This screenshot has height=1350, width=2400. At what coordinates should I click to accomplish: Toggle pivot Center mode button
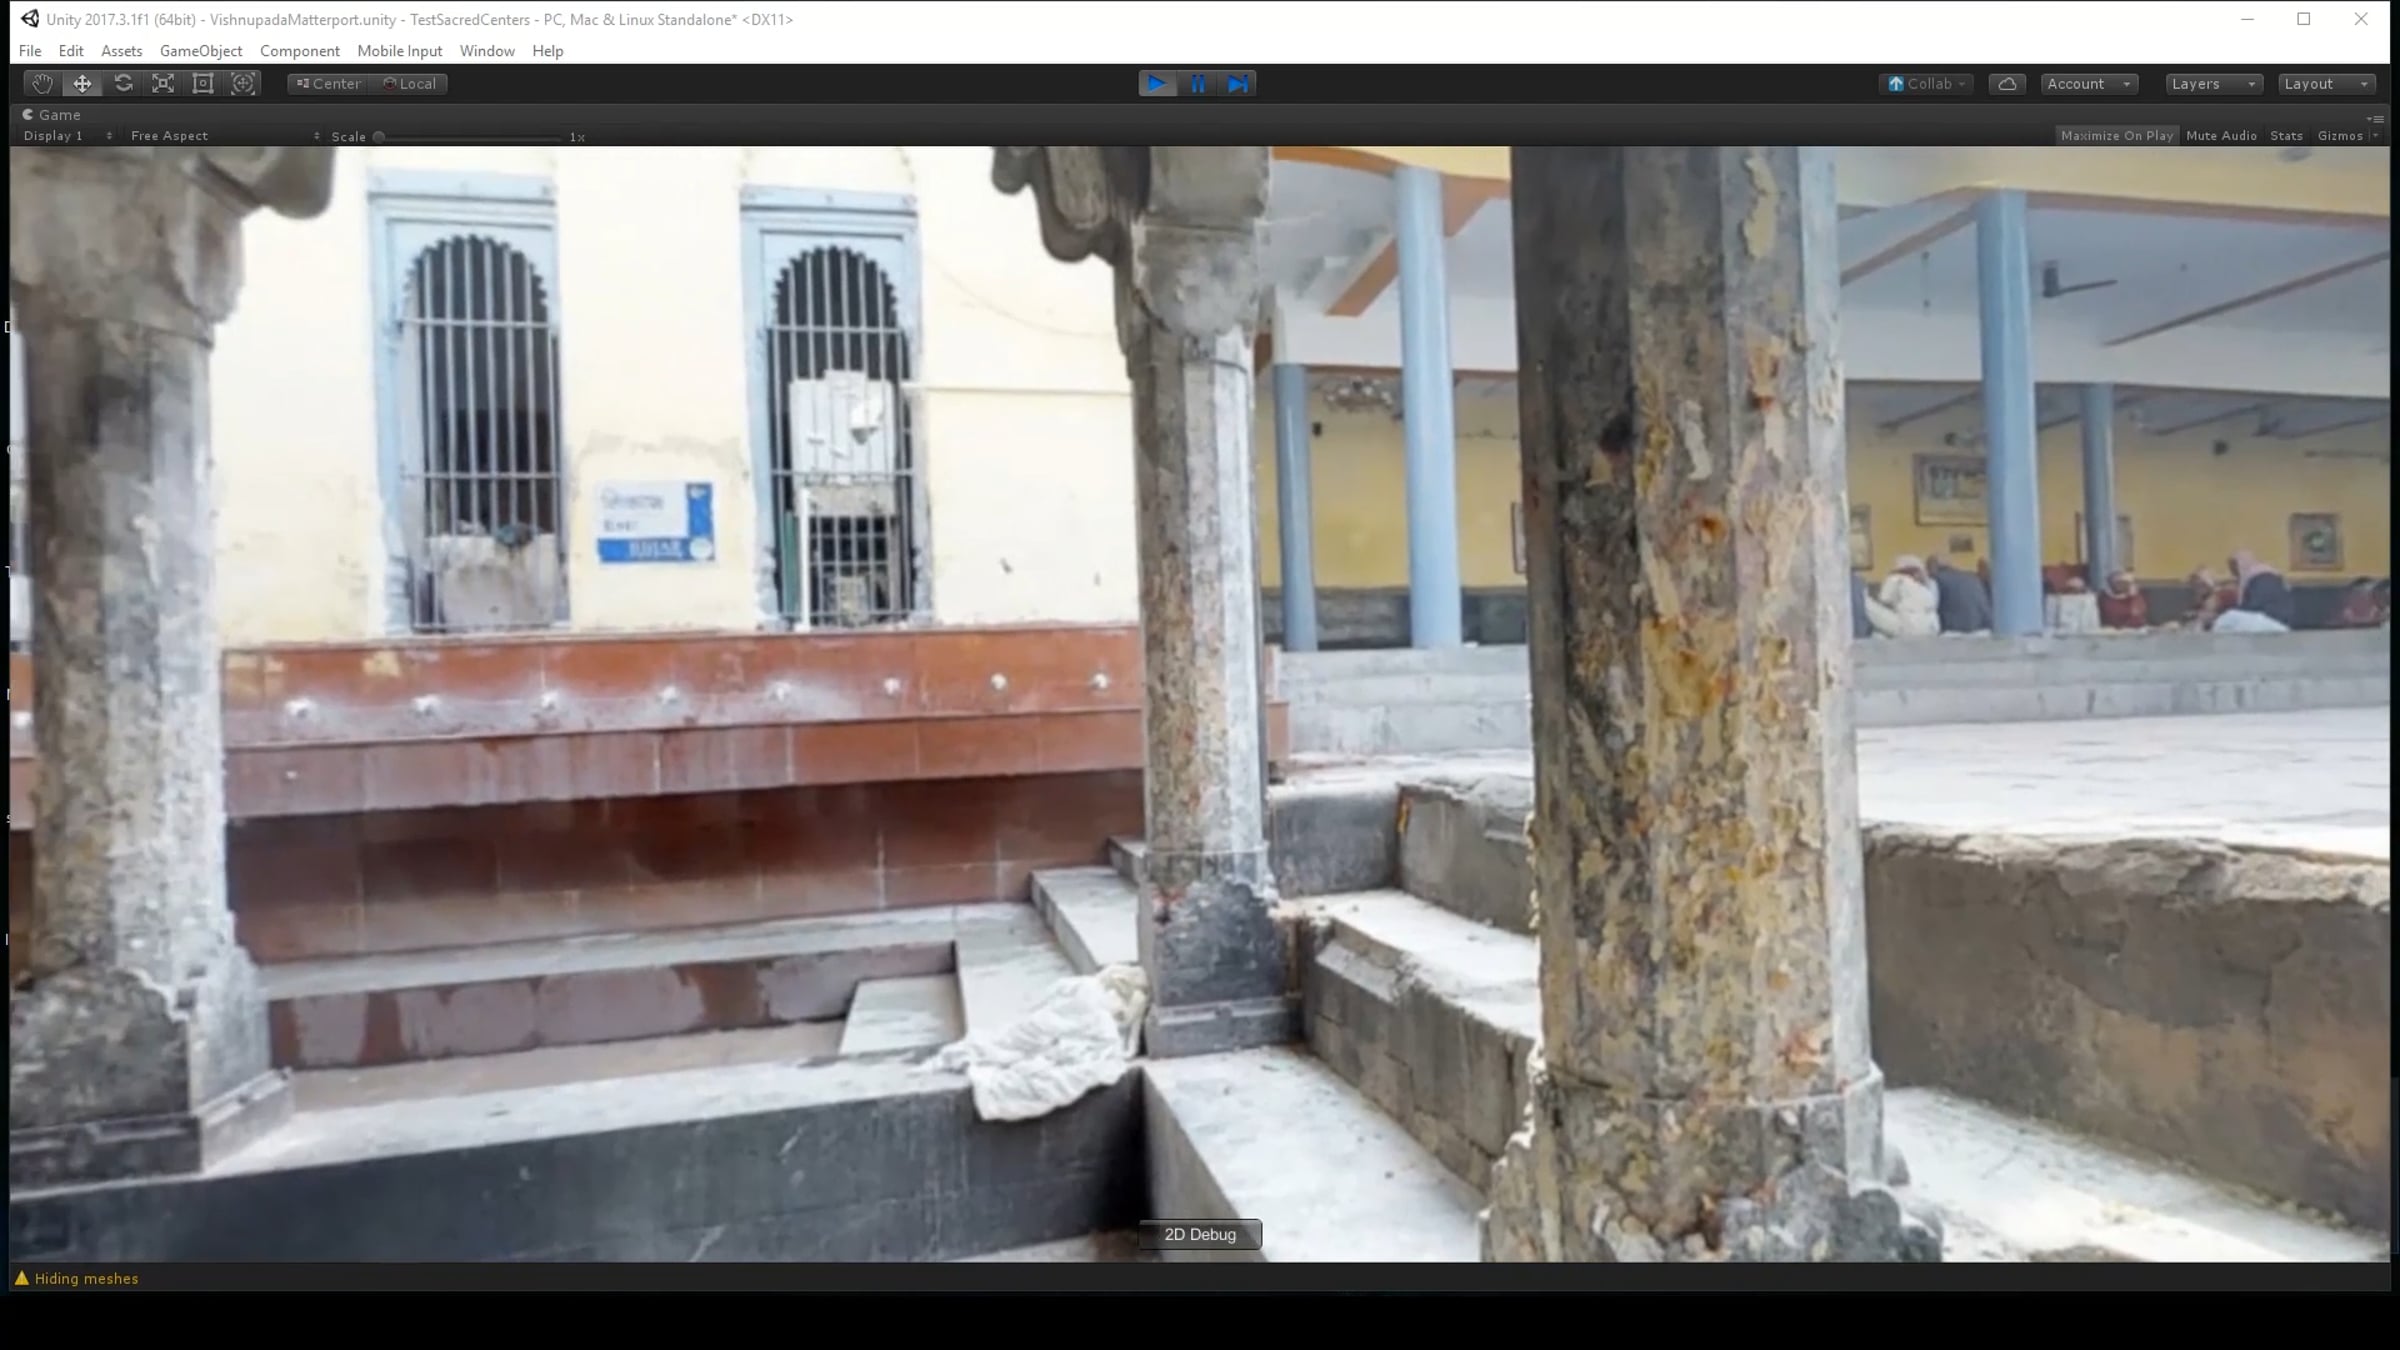328,84
